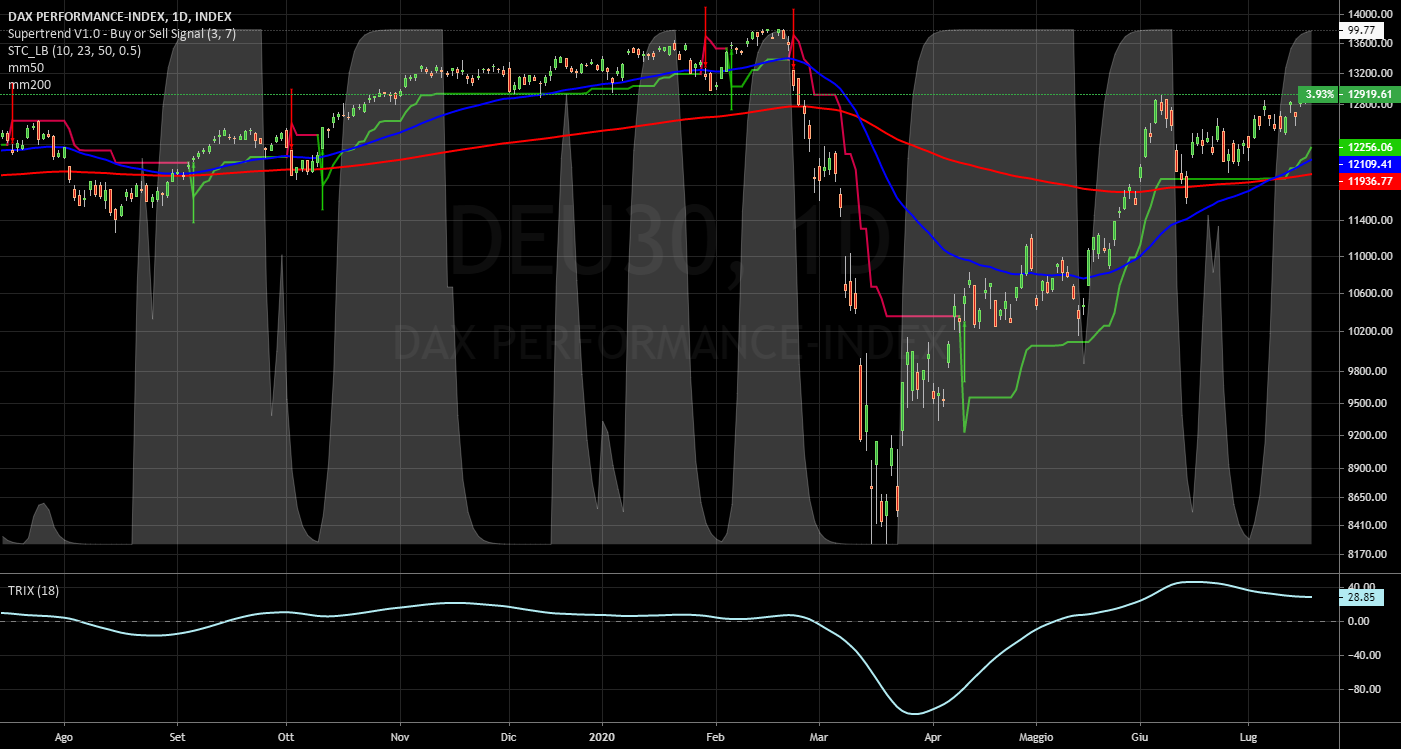Click 40.00 on the TRIX axis

click(1362, 587)
